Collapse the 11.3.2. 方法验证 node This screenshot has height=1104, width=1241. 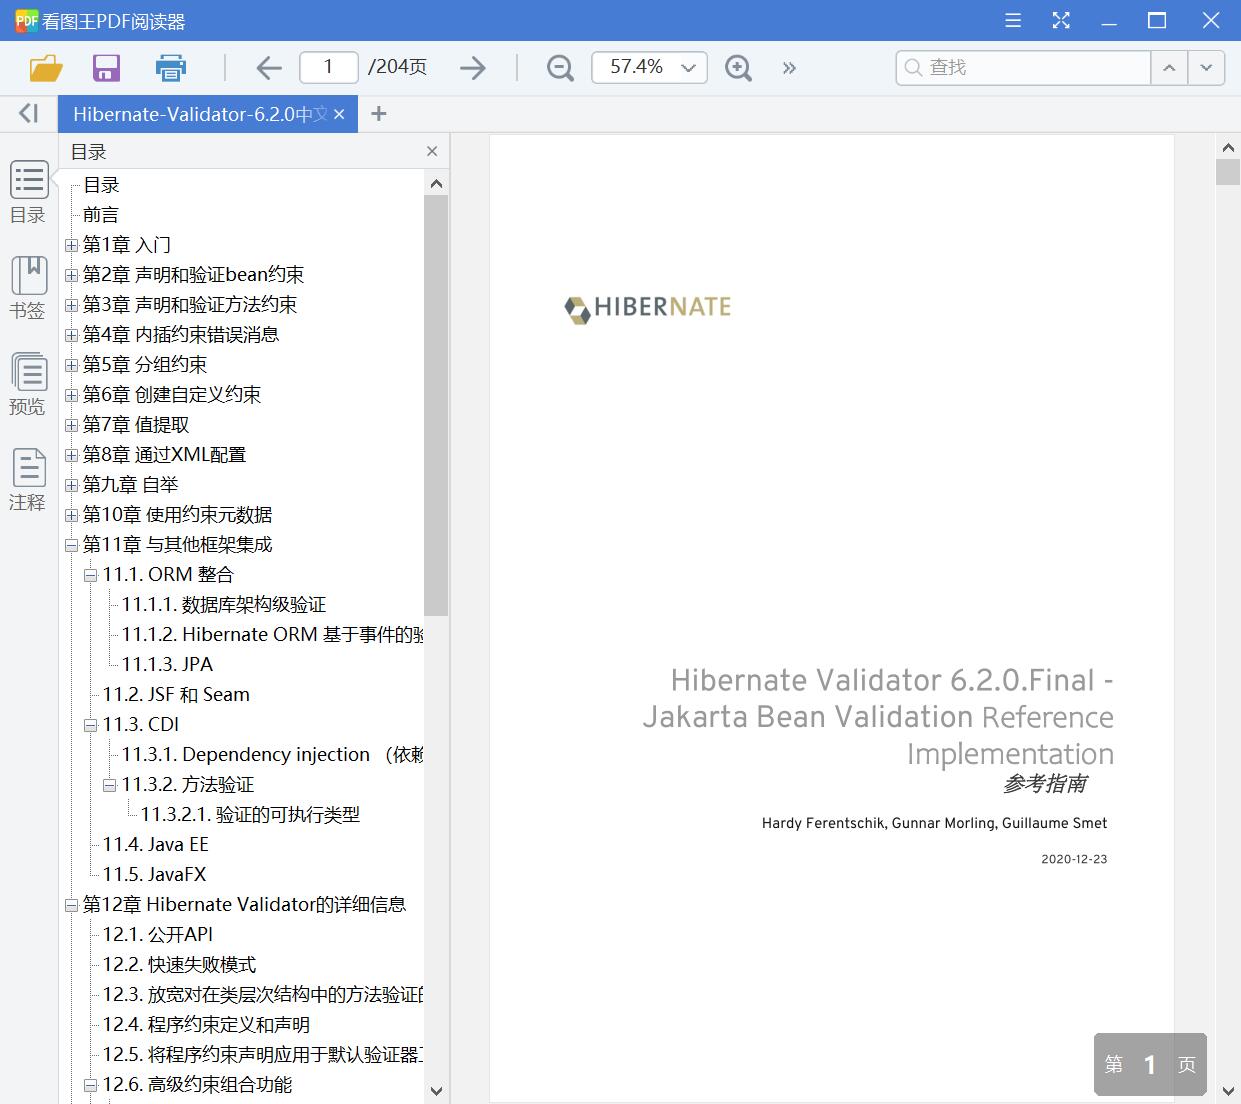pos(110,785)
